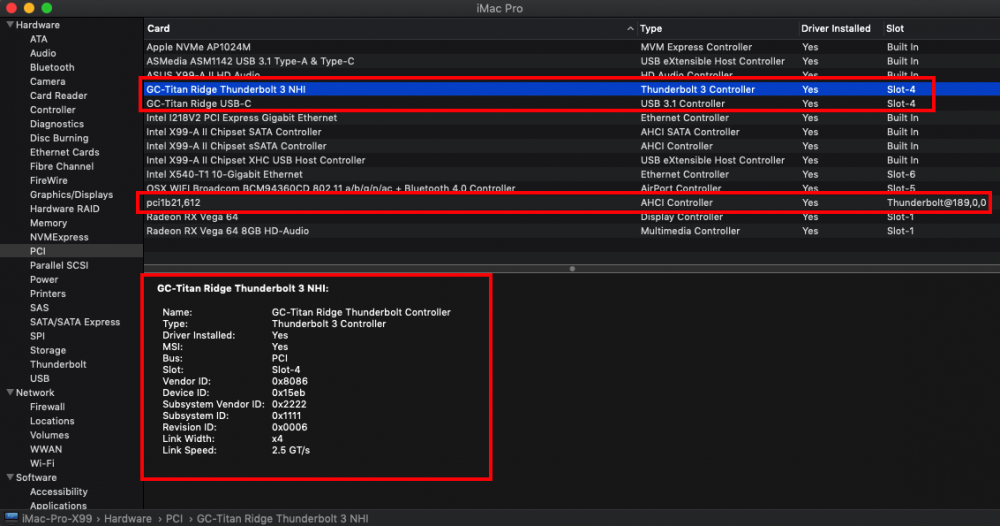Screen dimensions: 1000x526
Task: Click Hardware in the bottom path bar
Action: coord(128,519)
